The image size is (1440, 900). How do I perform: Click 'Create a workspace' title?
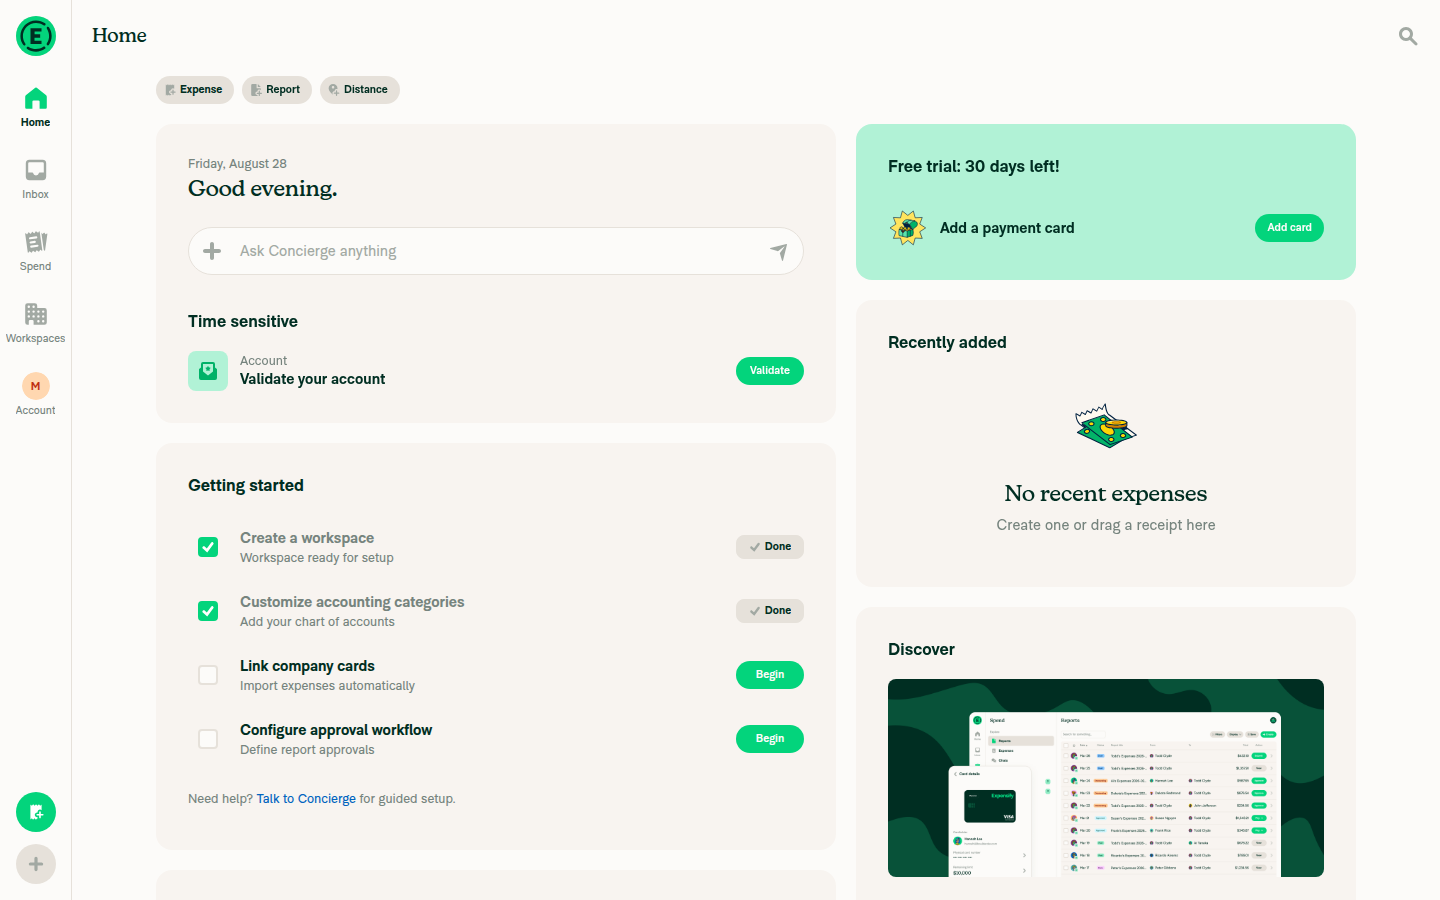[307, 538]
